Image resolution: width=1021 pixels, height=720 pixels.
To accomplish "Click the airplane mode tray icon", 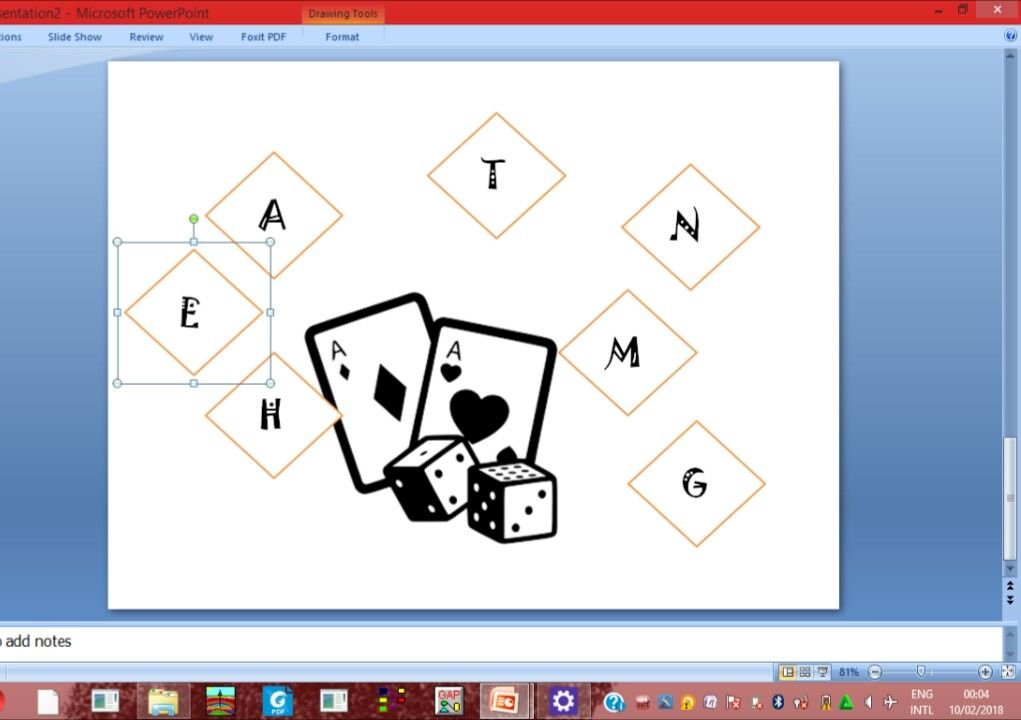I will (x=890, y=702).
